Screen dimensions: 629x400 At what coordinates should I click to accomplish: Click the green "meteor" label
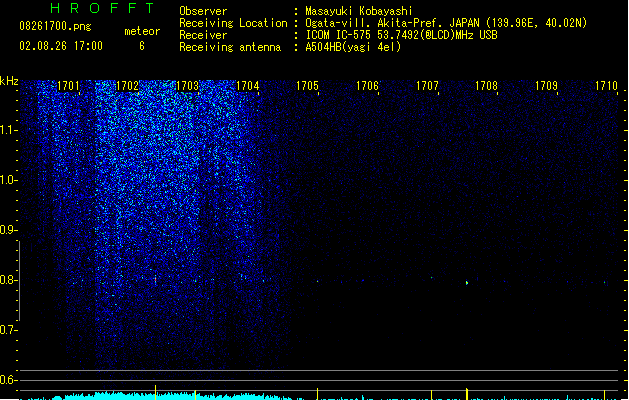(x=142, y=31)
